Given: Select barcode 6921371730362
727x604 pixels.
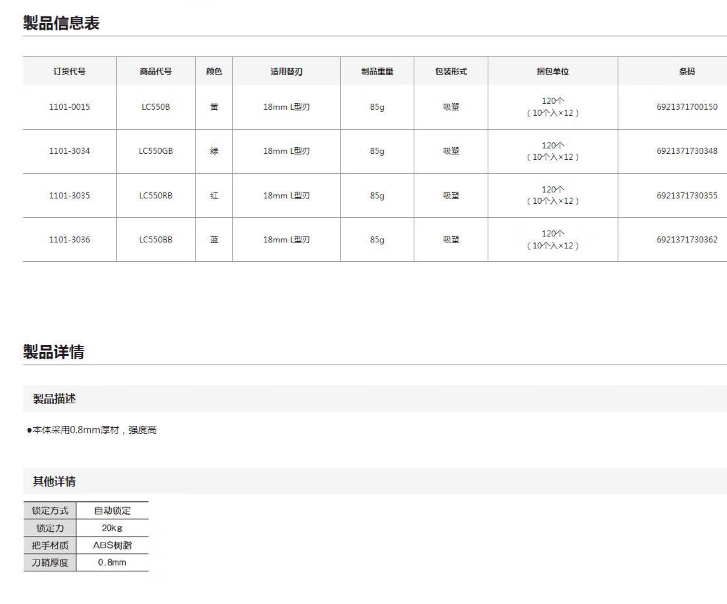Looking at the screenshot, I should point(686,240).
